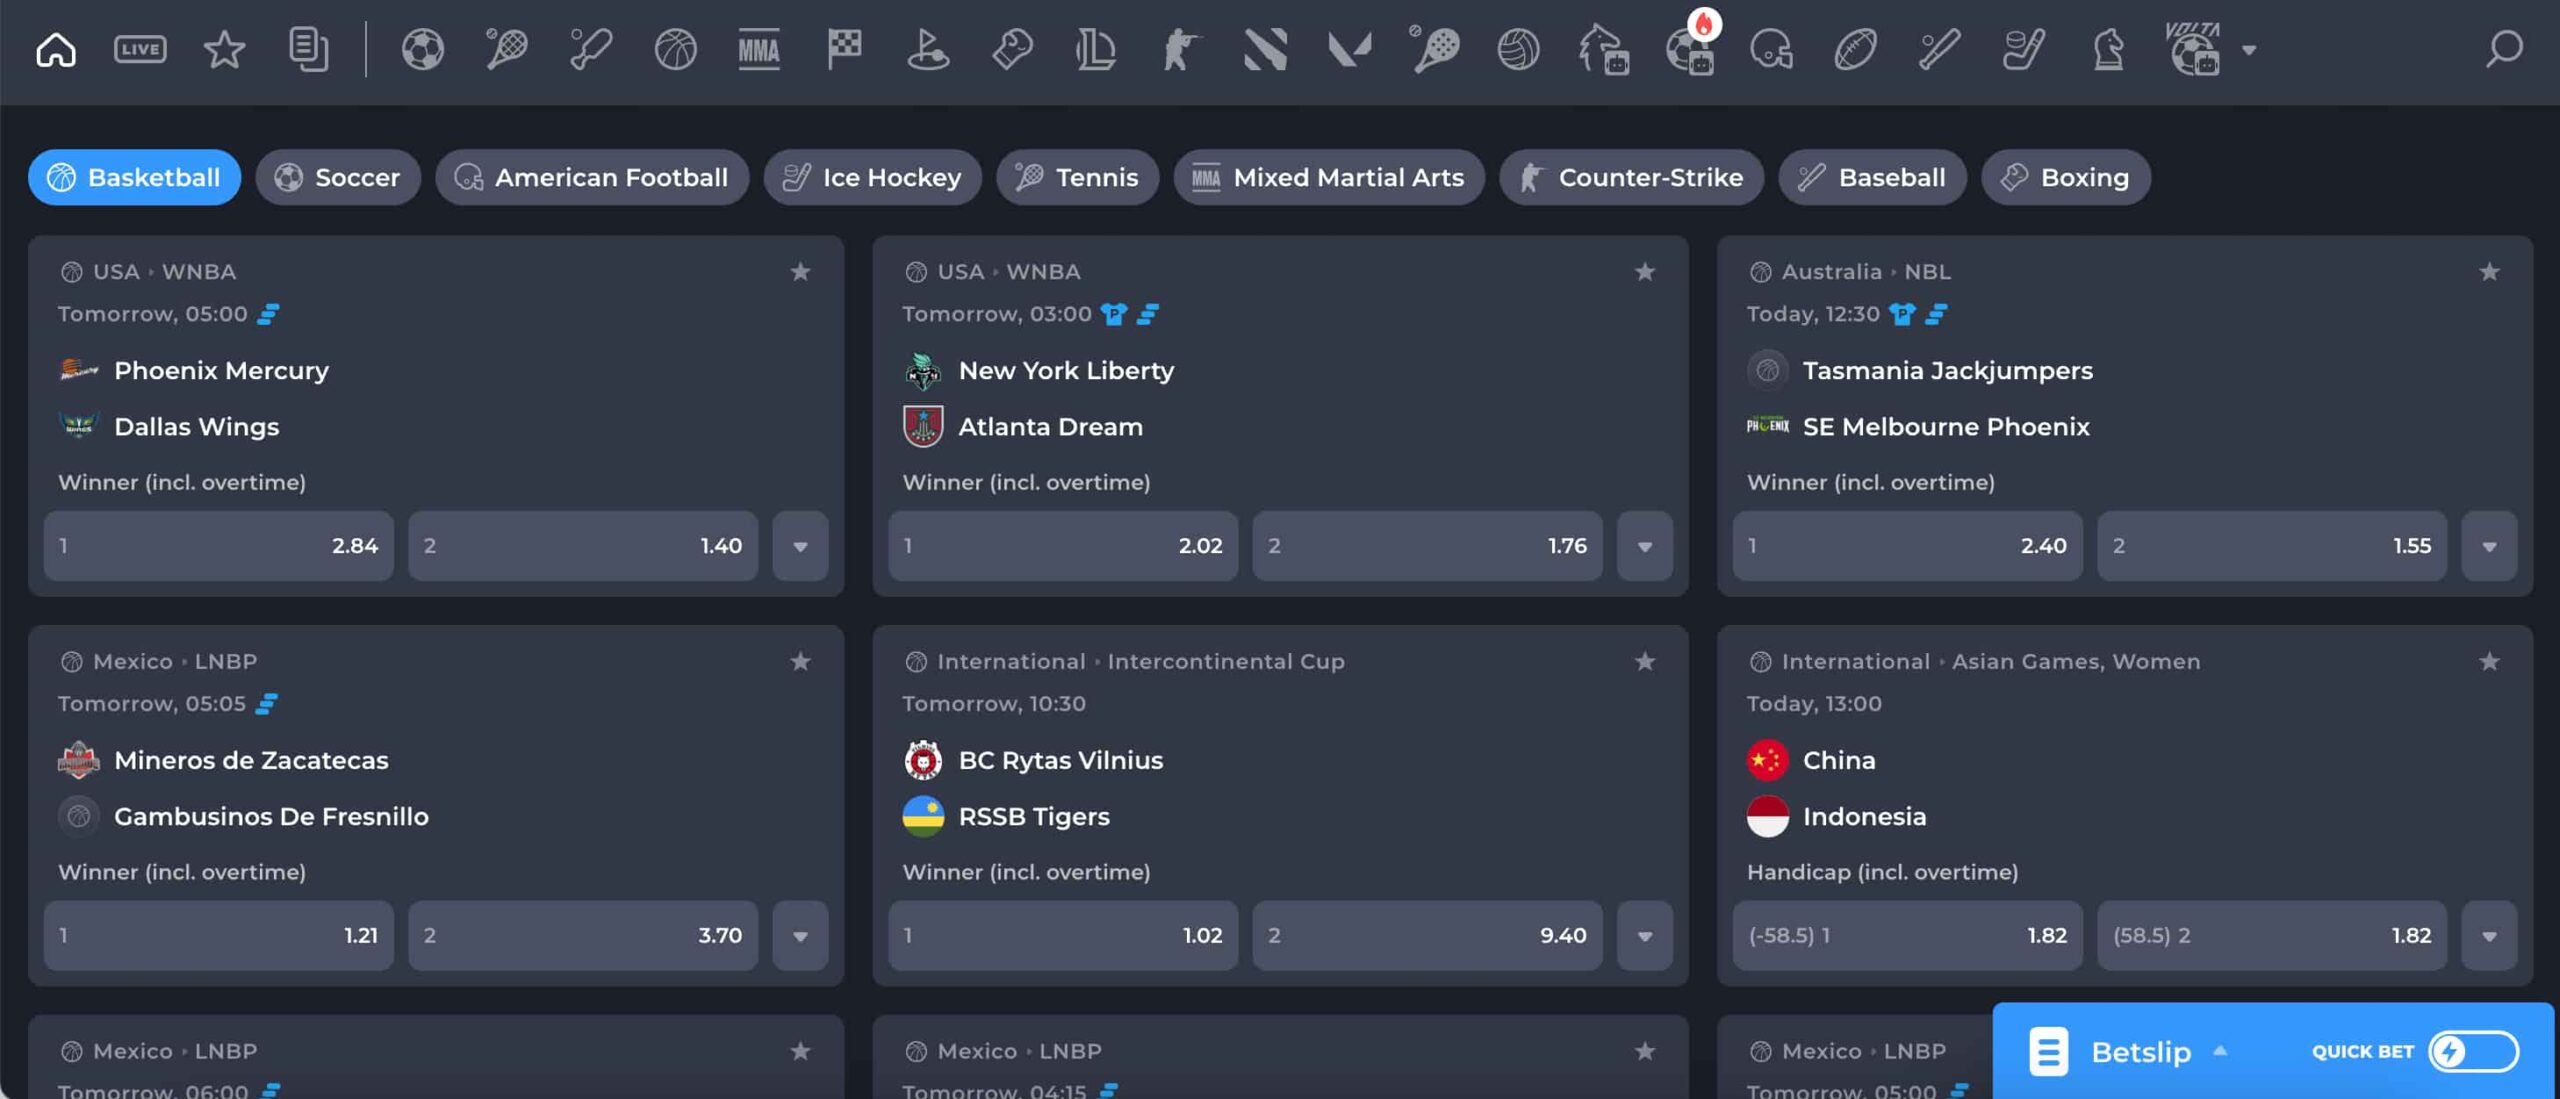Screen dimensions: 2560x1099
Task: Switch to the Counter-Strike tab
Action: (x=1632, y=177)
